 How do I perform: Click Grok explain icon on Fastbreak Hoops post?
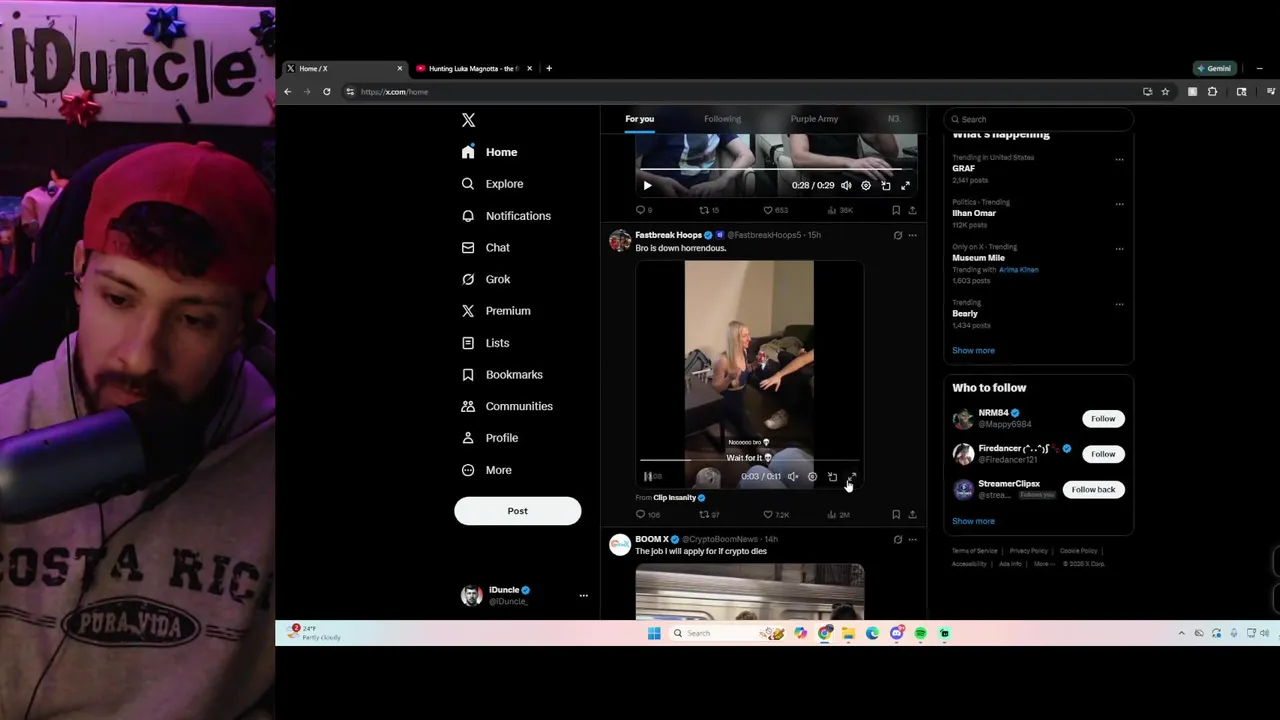(x=897, y=235)
